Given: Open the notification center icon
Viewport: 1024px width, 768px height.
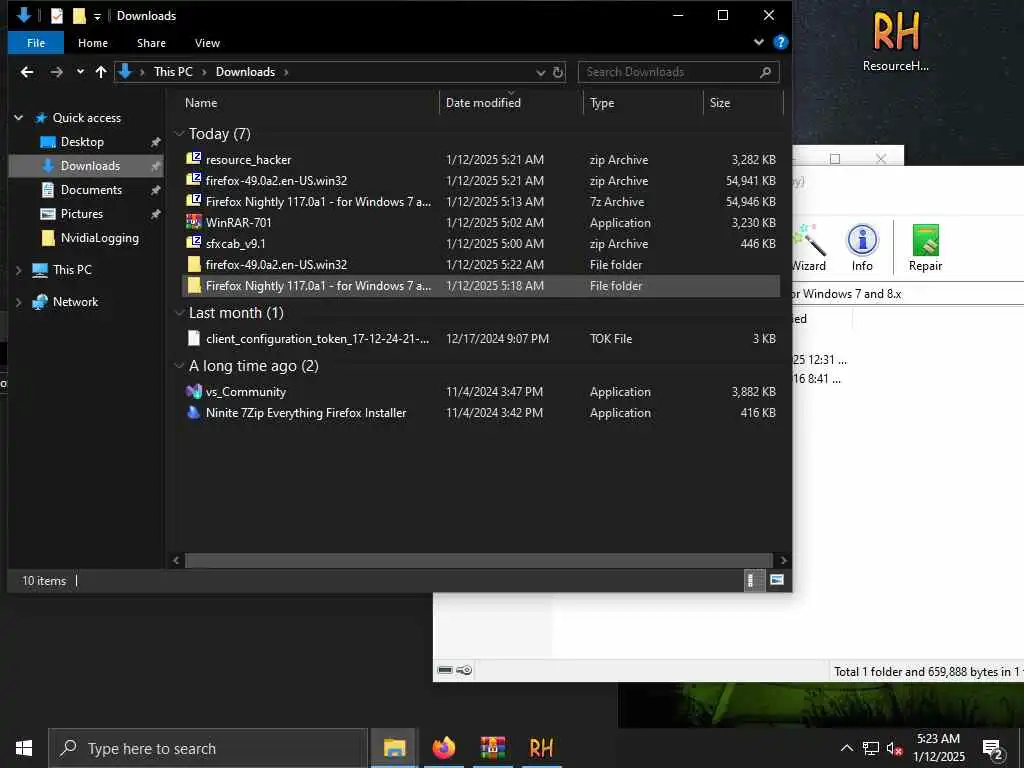Looking at the screenshot, I should [x=993, y=748].
